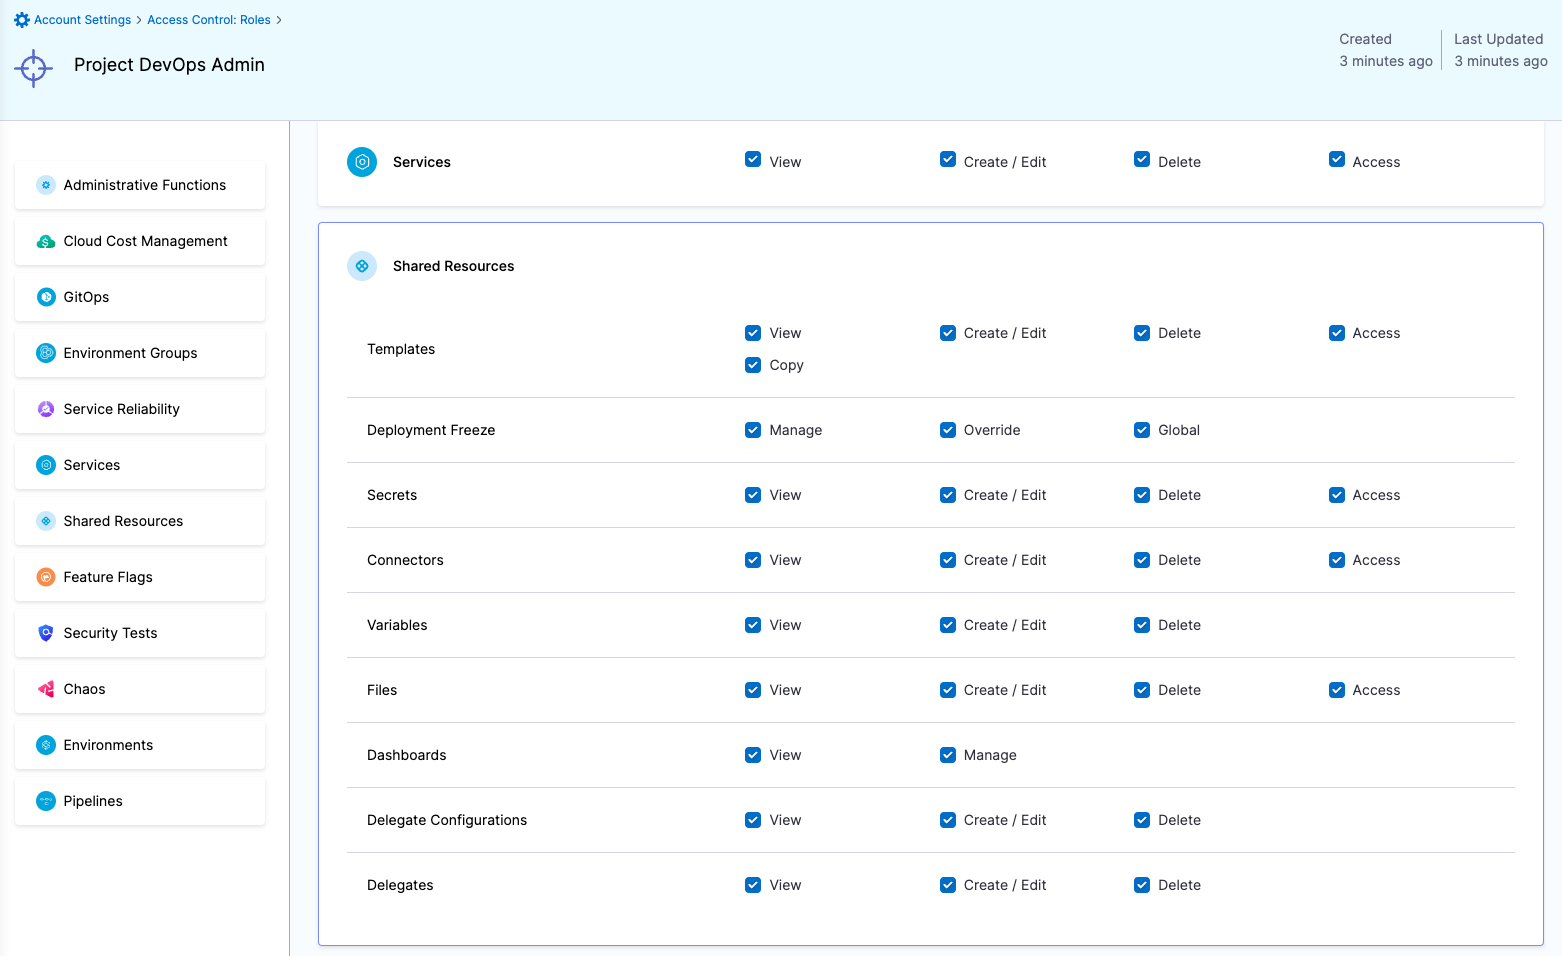Disable Manage permission for Dashboards
The width and height of the screenshot is (1562, 956).
pyautogui.click(x=948, y=755)
